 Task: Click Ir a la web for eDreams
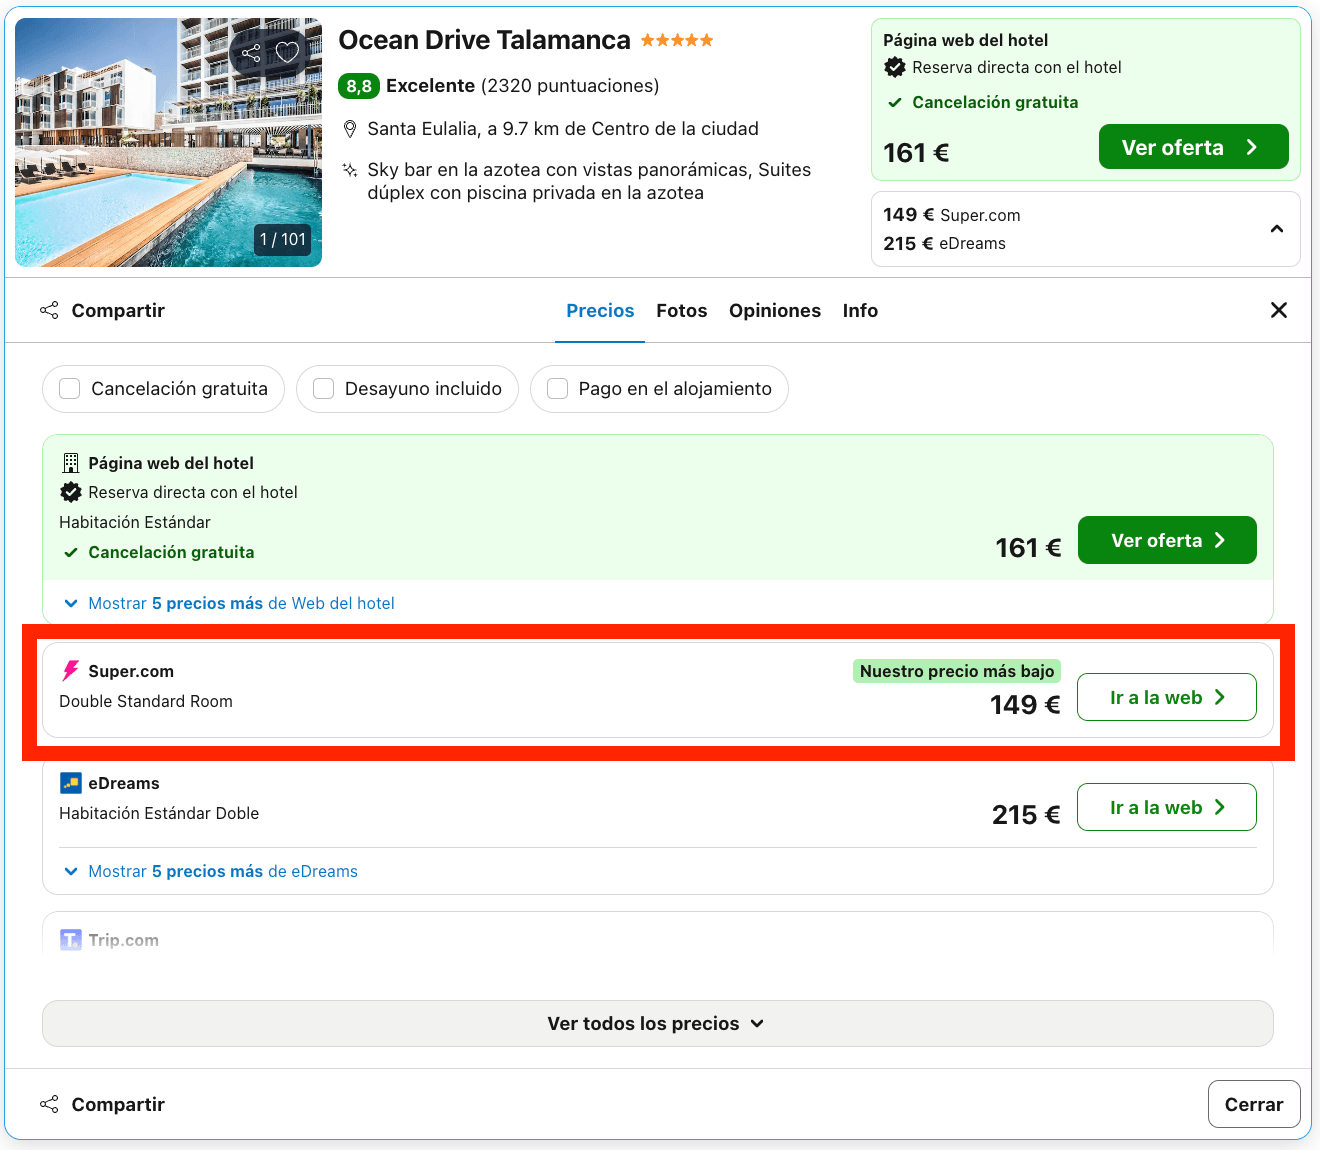[1166, 807]
